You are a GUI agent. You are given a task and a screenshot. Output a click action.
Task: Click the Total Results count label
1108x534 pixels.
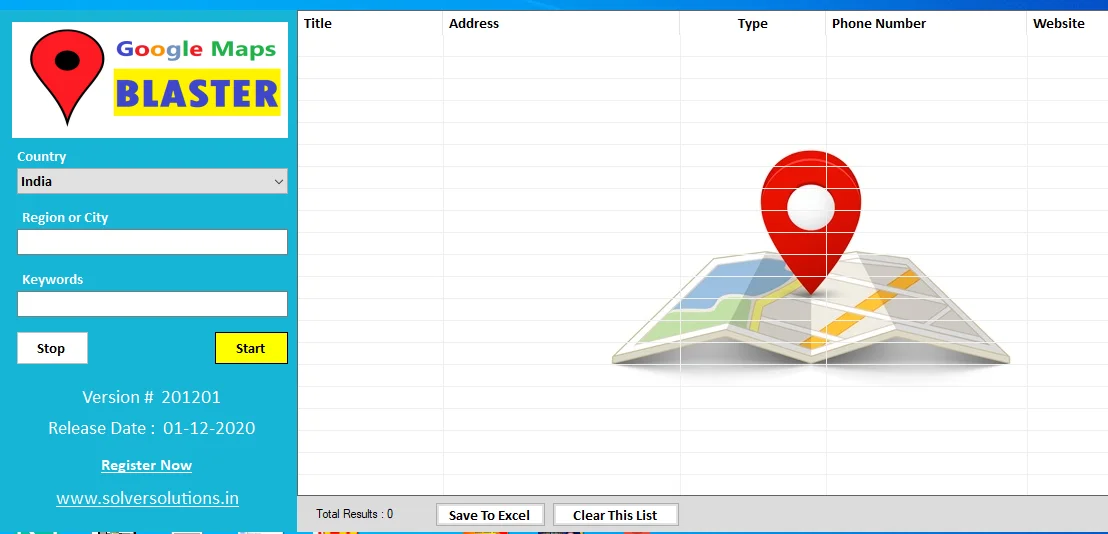[354, 514]
